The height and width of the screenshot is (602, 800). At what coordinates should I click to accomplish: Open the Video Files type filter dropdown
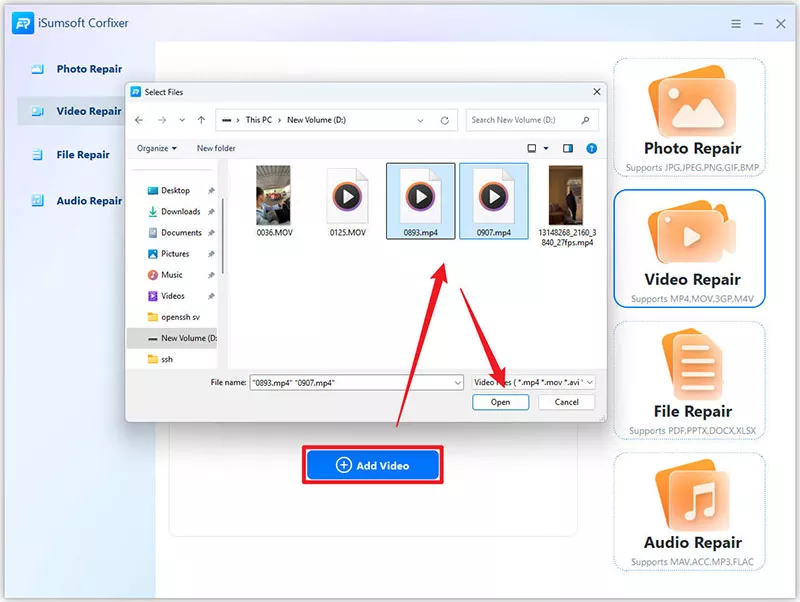(533, 382)
